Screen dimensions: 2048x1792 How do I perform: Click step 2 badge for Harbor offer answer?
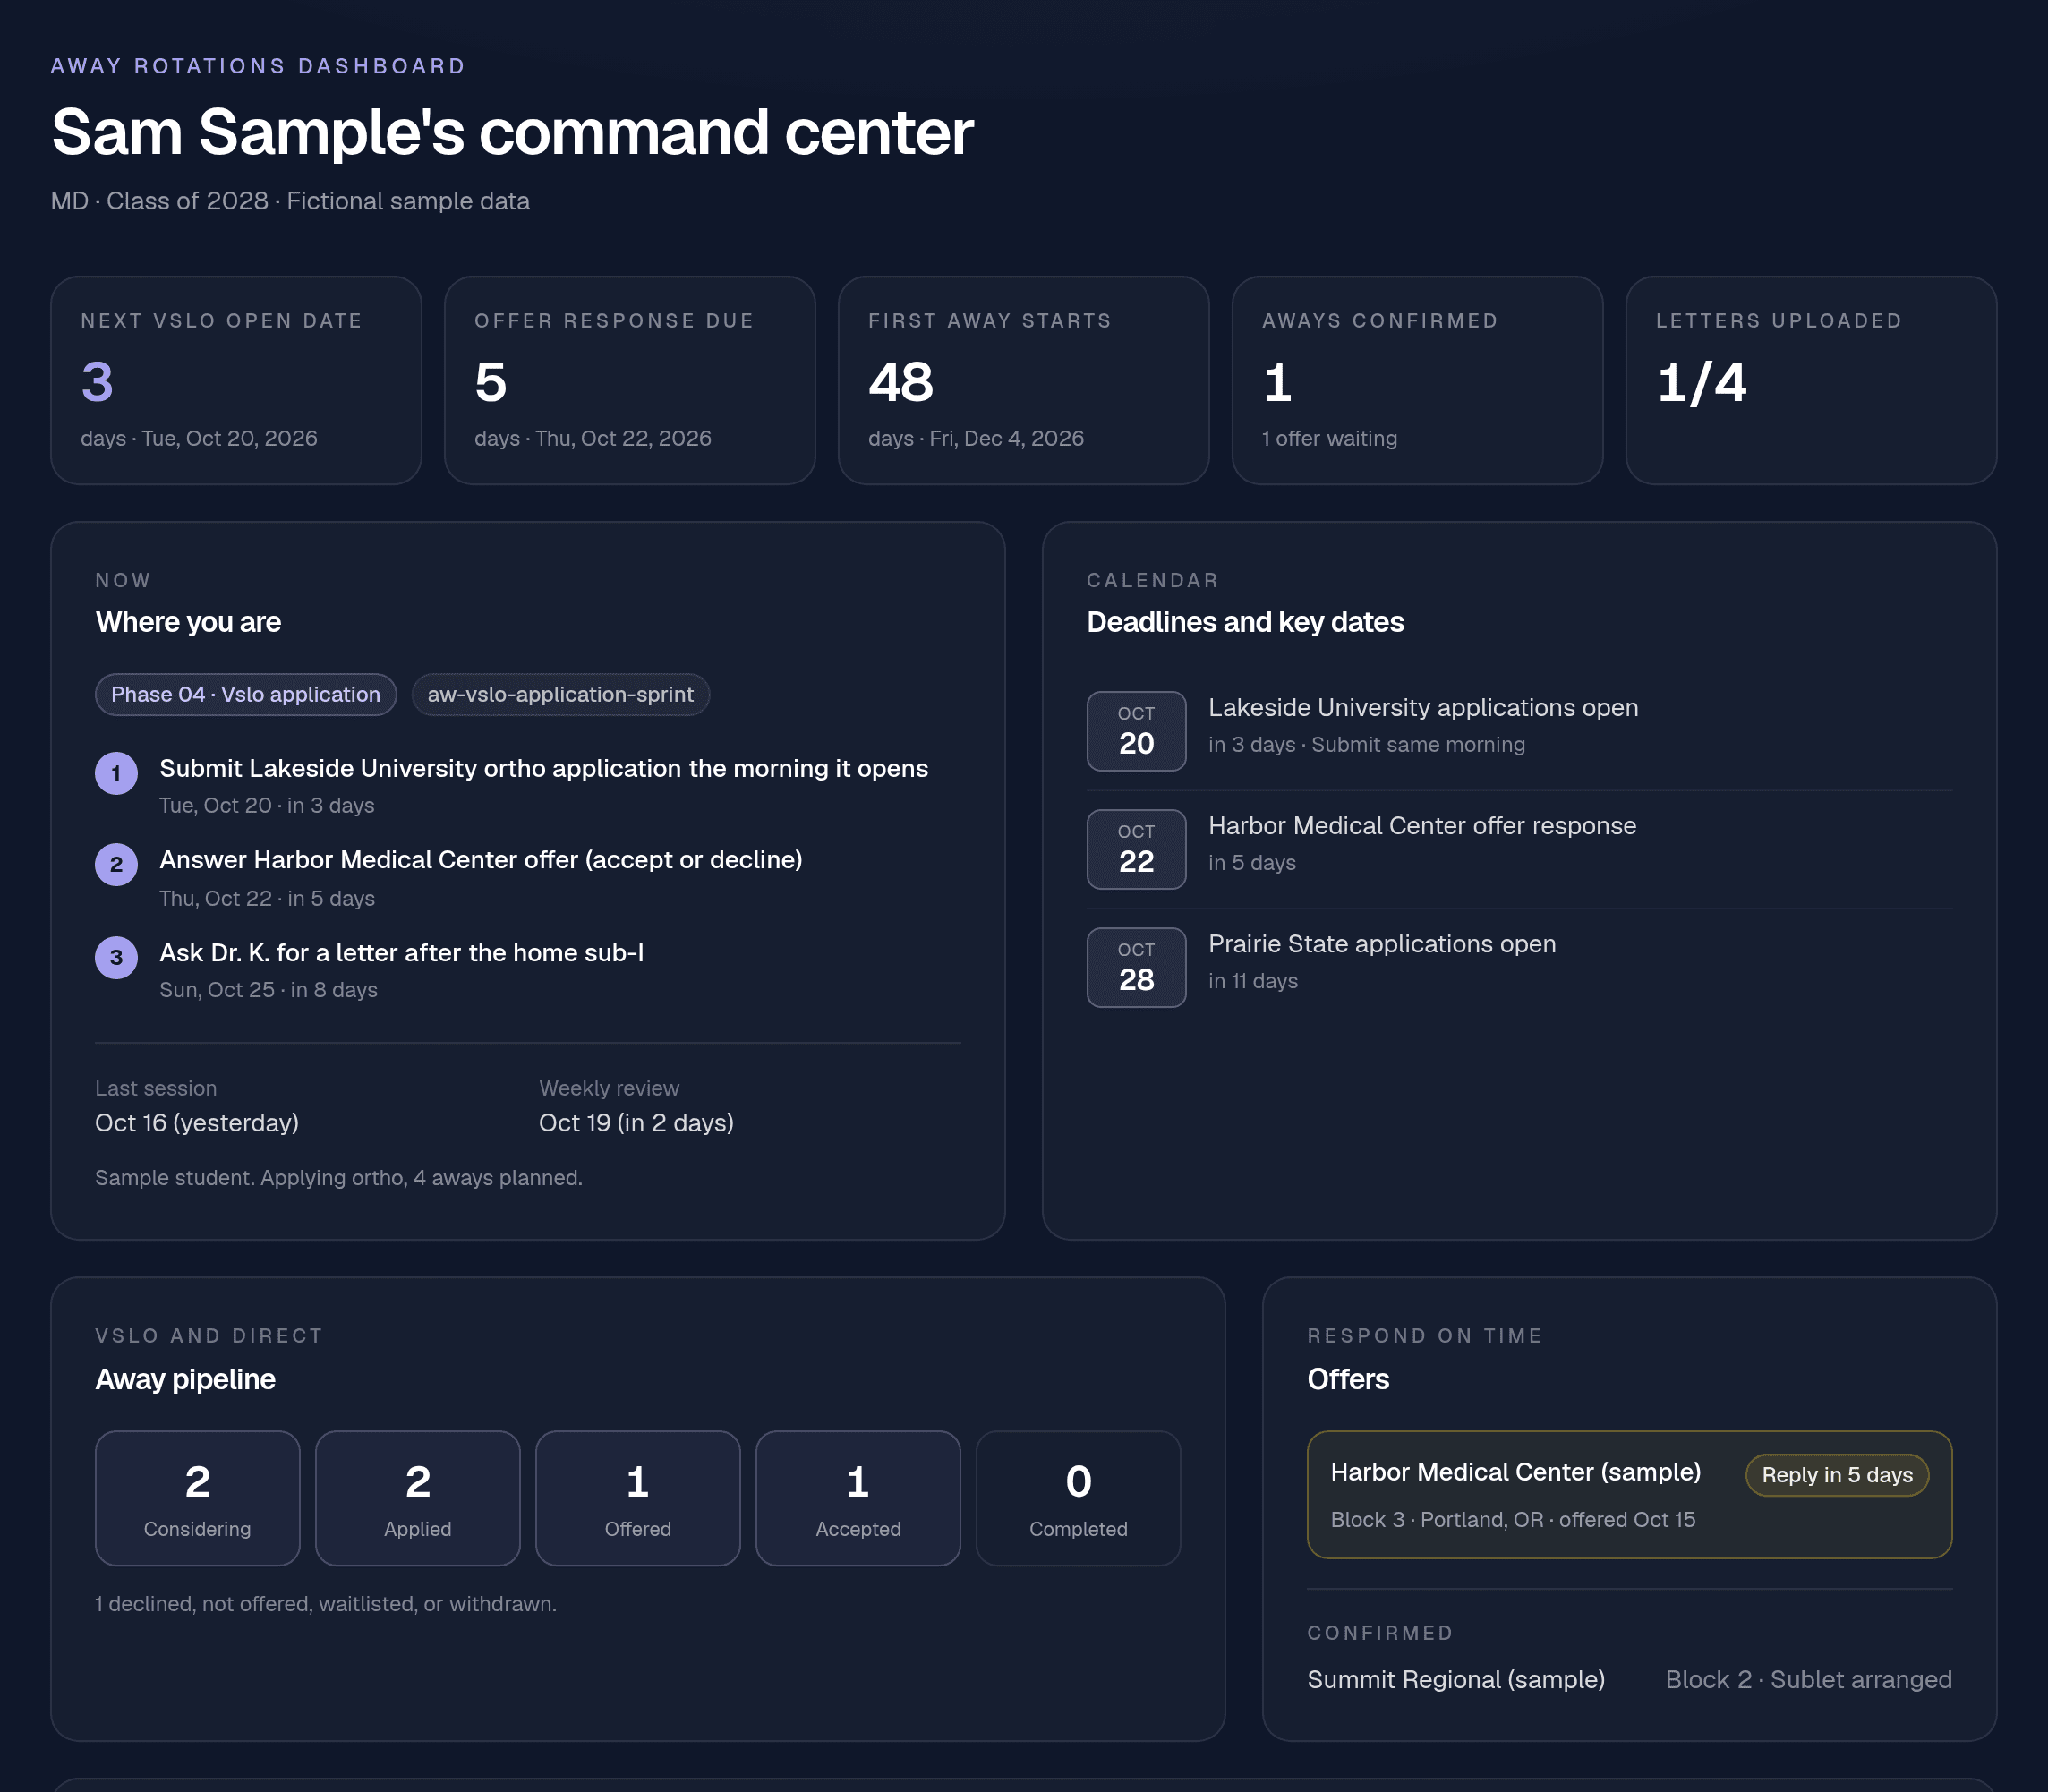[x=116, y=864]
